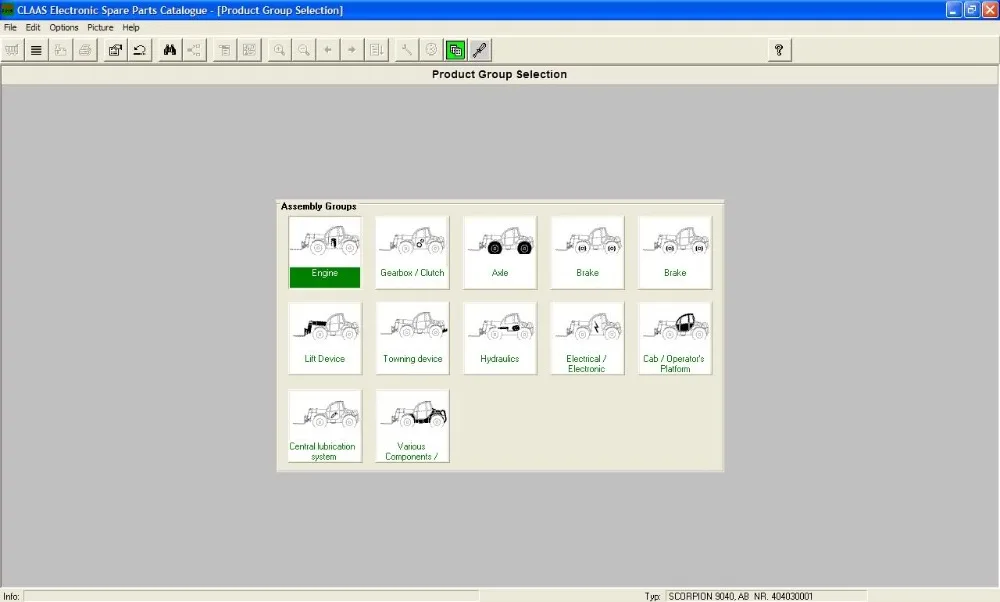Click the properties folder toolbar icon
This screenshot has width=1000, height=602.
(115, 50)
